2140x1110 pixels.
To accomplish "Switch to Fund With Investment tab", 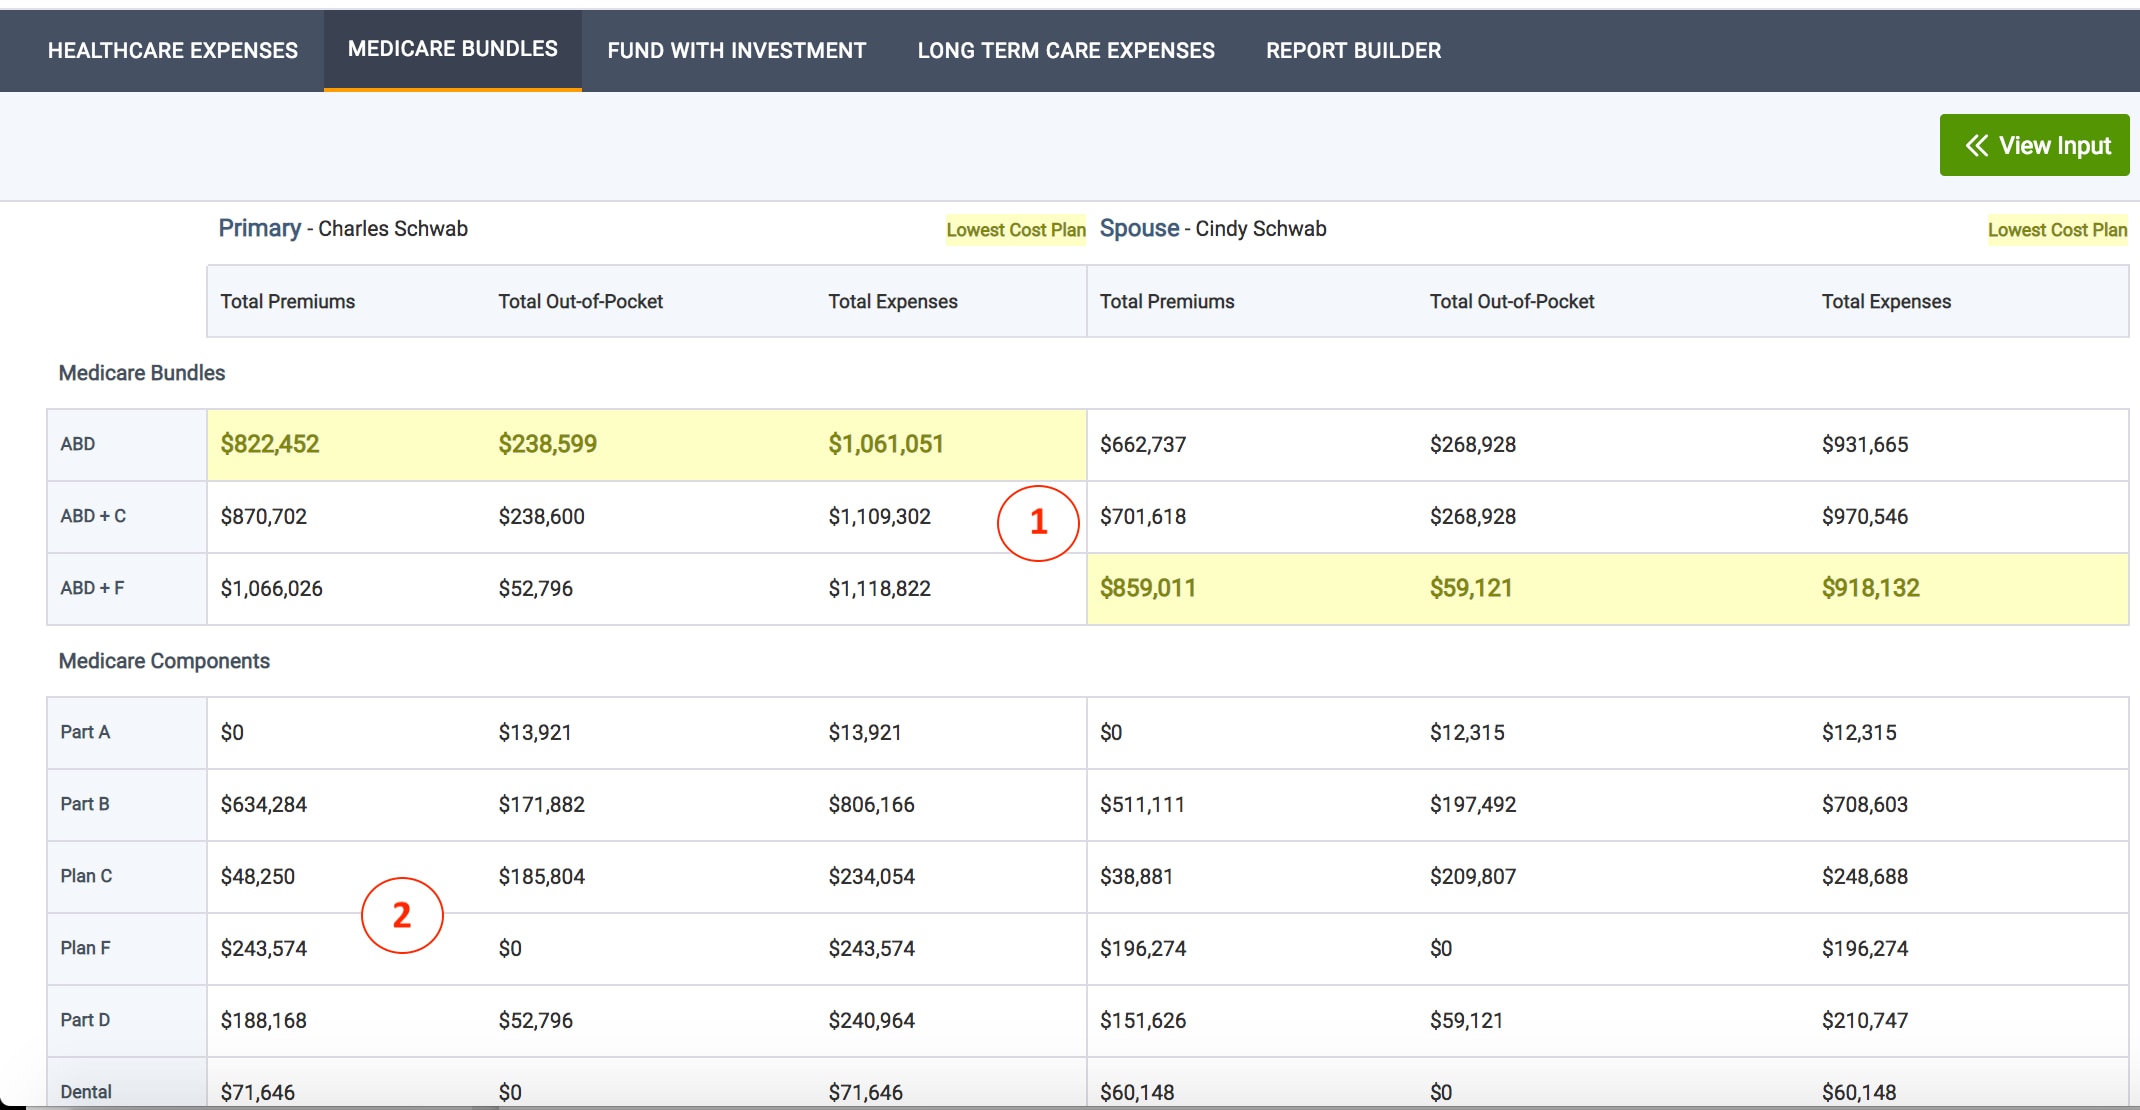I will (737, 50).
